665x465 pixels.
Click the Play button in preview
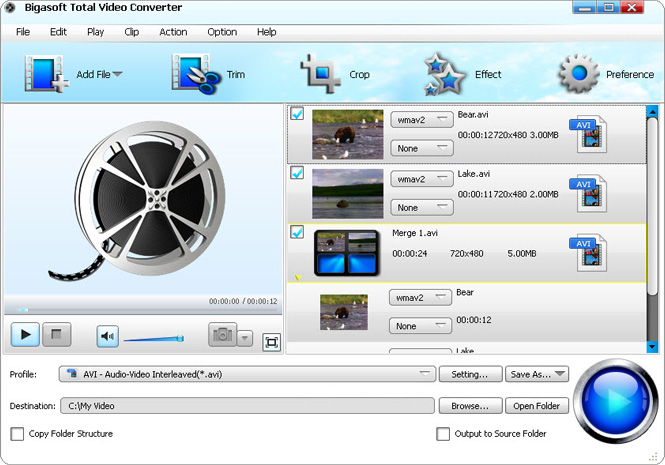25,334
